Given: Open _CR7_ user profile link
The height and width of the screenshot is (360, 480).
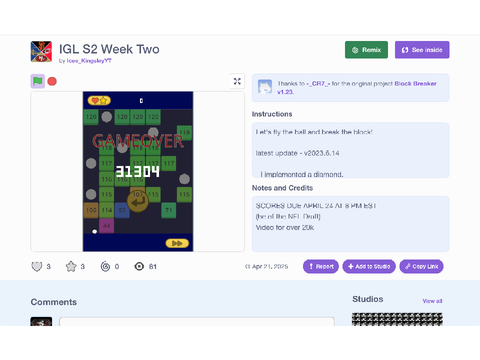Looking at the screenshot, I should click(318, 84).
